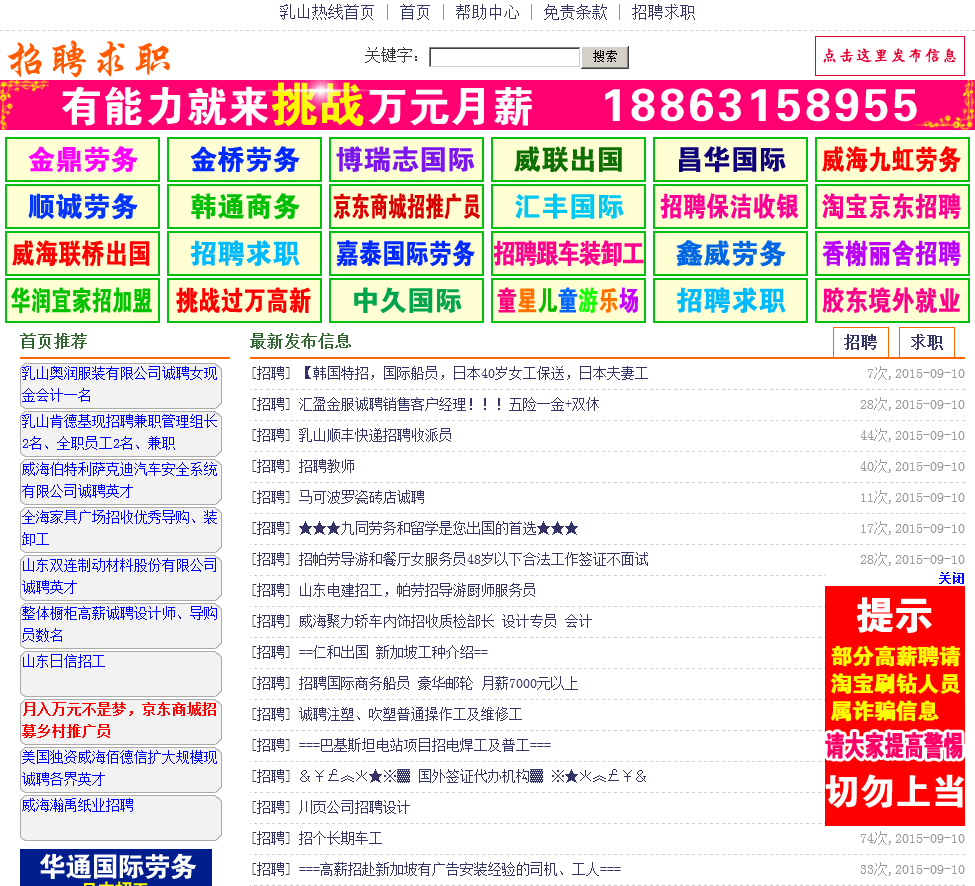The width and height of the screenshot is (975, 886).
Task: Open listing 乳山顺丰快递招聘收派员
Action: tap(375, 435)
